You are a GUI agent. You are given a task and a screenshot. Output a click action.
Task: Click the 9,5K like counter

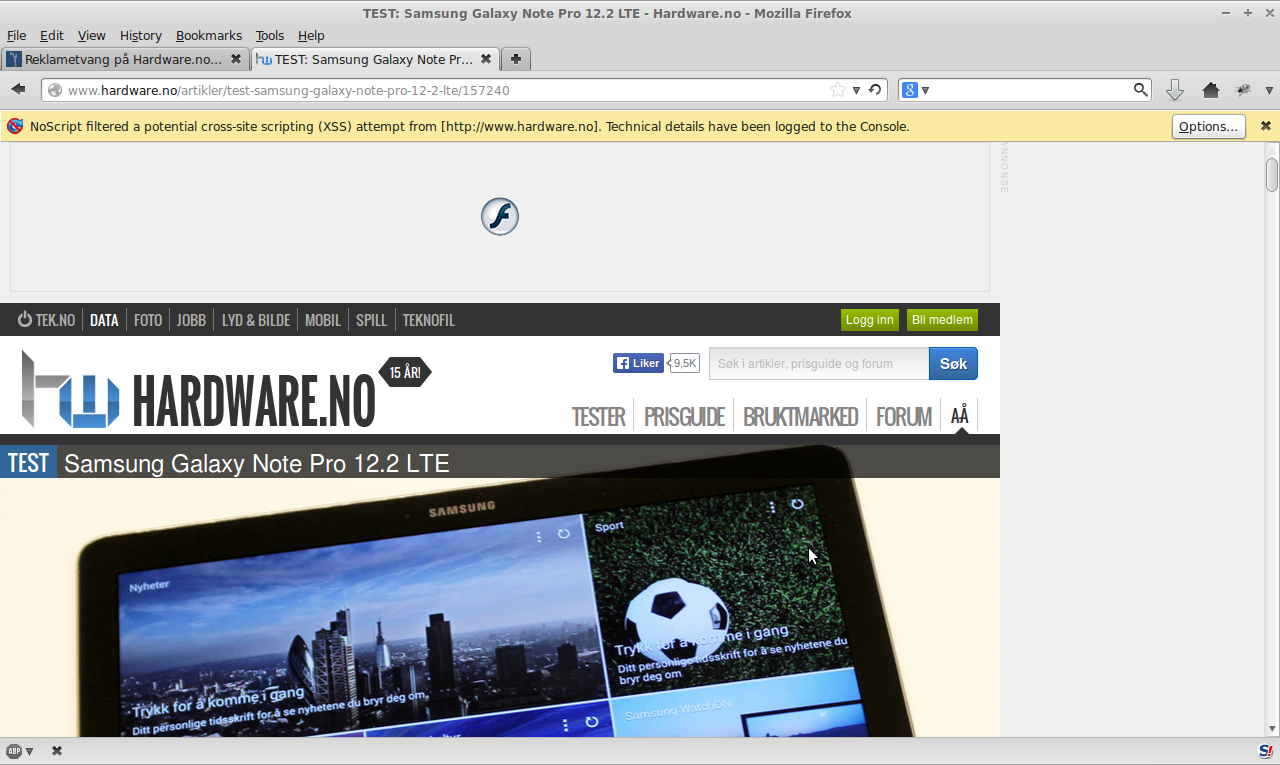[x=684, y=363]
